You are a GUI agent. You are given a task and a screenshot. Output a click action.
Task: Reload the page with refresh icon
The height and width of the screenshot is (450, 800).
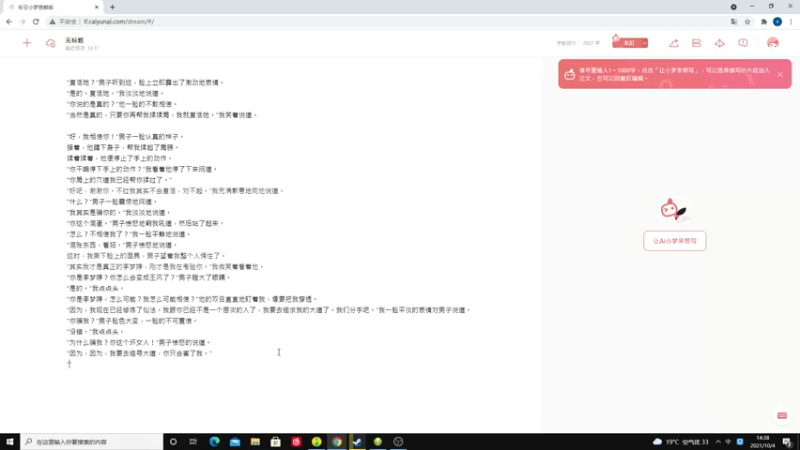point(36,21)
